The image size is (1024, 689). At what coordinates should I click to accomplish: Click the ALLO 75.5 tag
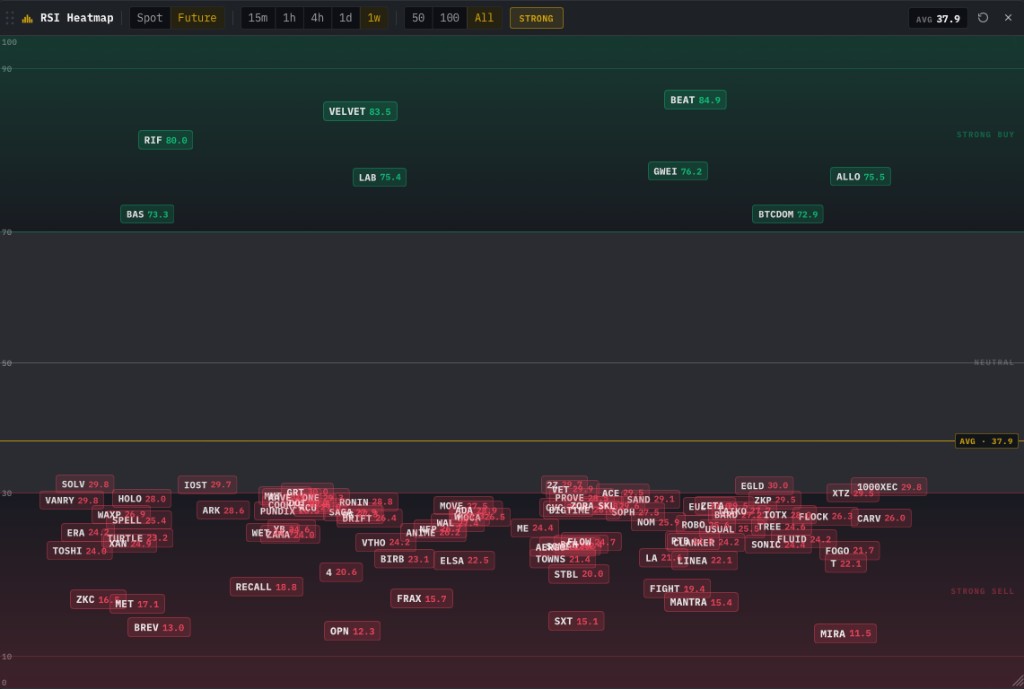860,176
